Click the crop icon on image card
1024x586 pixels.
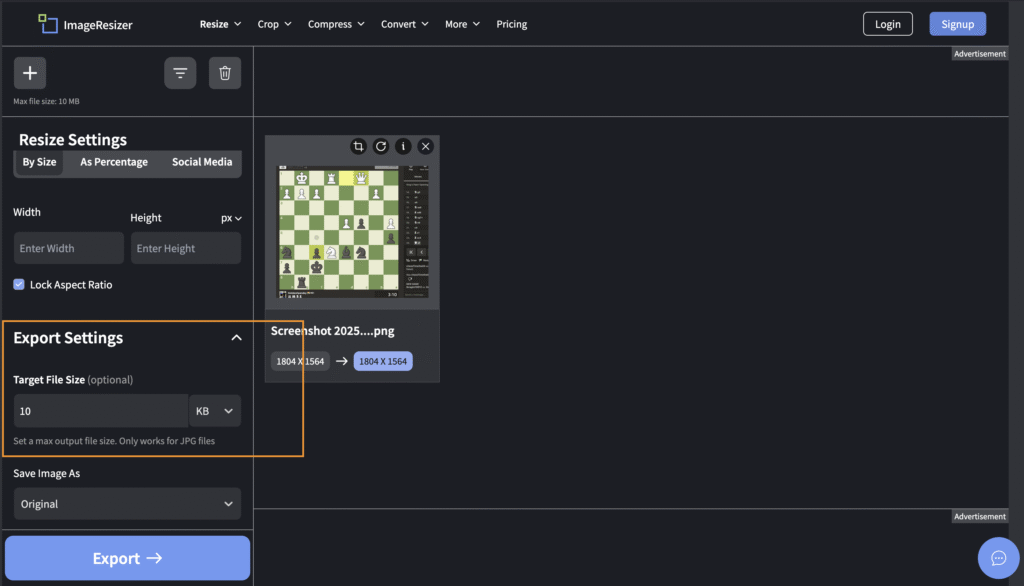tap(358, 146)
